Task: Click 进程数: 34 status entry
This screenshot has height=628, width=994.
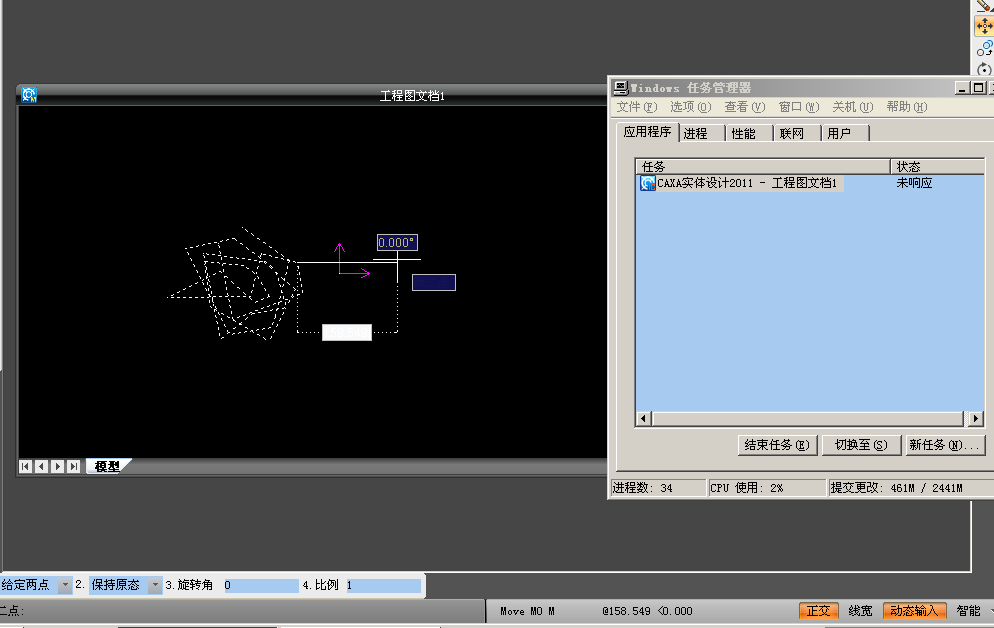Action: coord(657,488)
